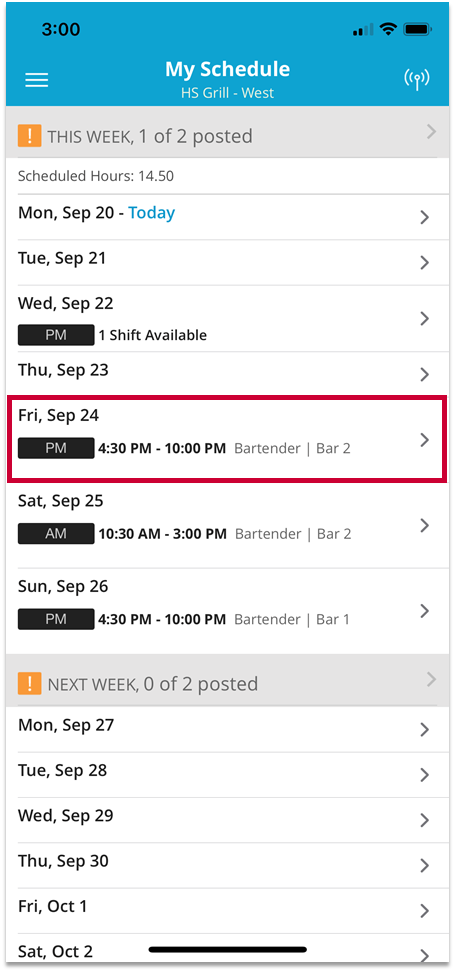Open Mon, Sep 20 row chevron
455x972 pixels.
pyautogui.click(x=425, y=217)
